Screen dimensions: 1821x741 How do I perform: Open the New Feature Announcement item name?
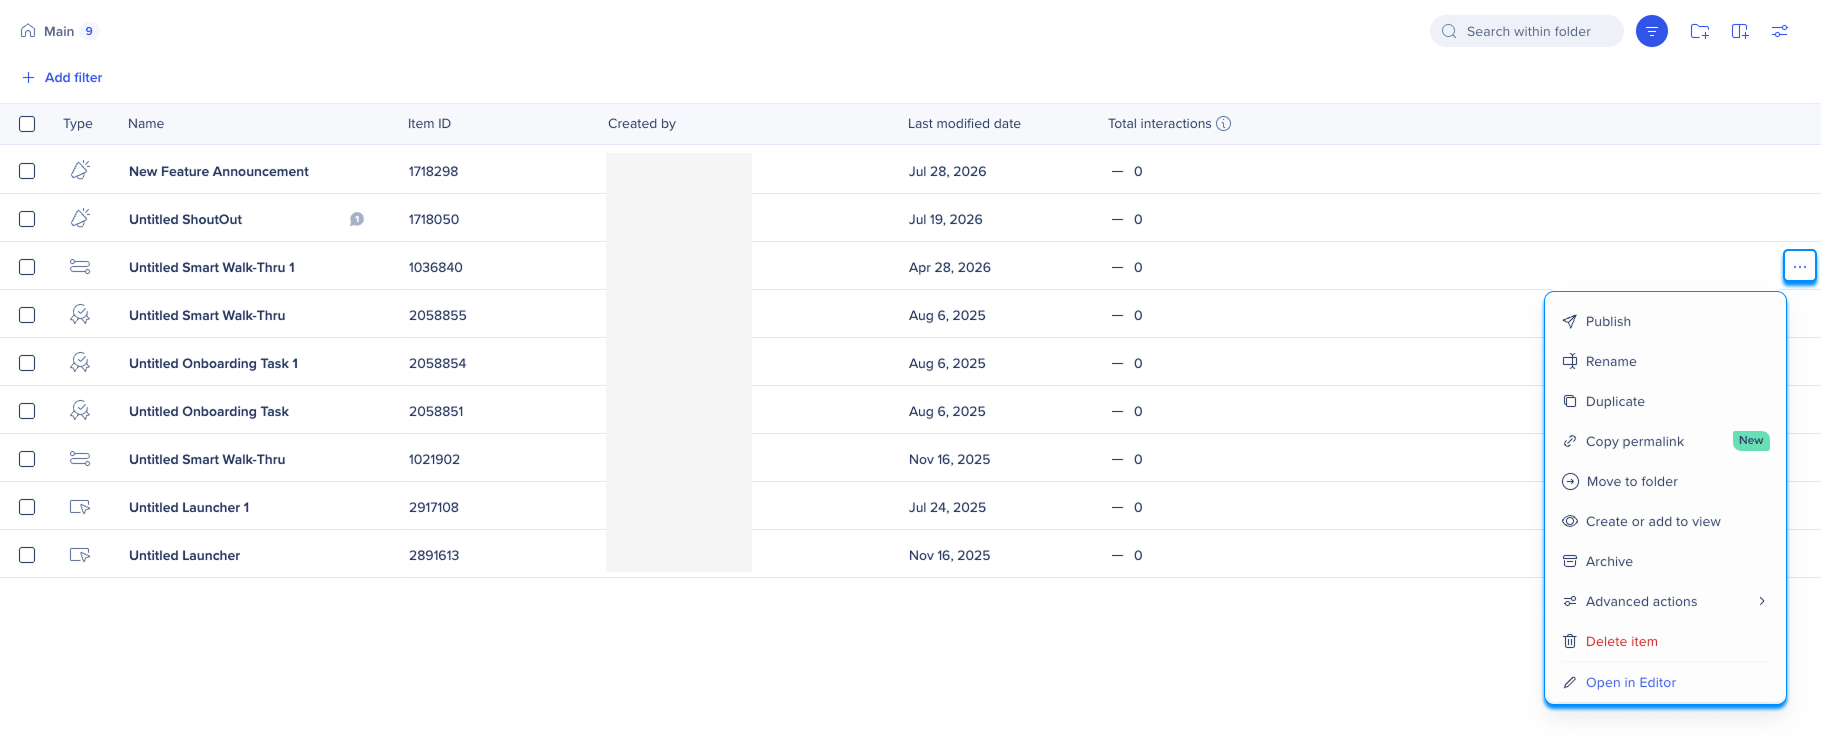pyautogui.click(x=219, y=171)
